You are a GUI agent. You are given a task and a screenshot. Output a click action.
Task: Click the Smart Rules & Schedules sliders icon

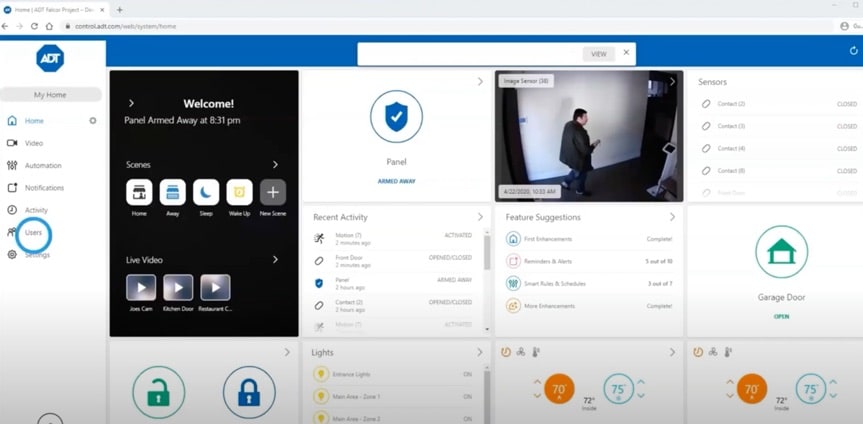coord(513,284)
